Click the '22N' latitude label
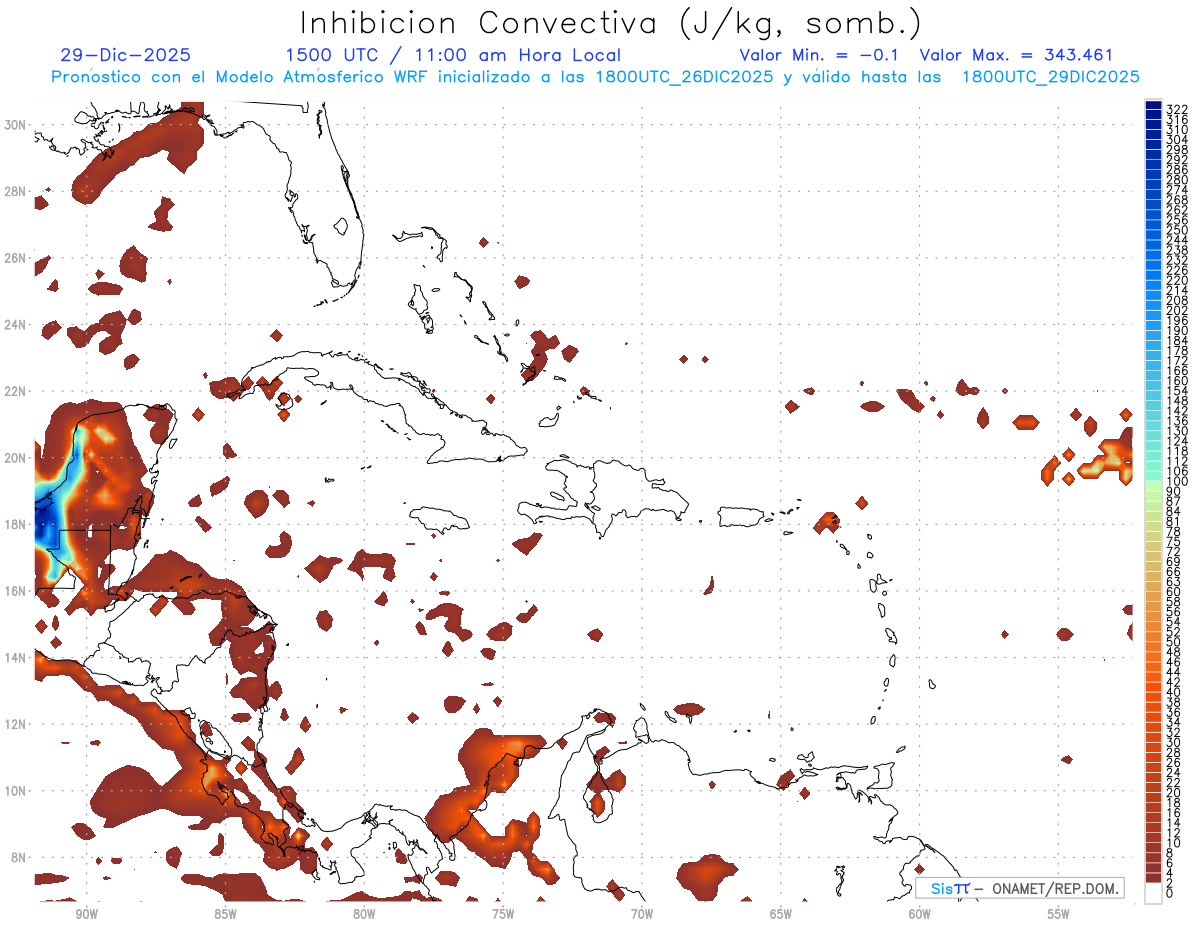 [14, 391]
